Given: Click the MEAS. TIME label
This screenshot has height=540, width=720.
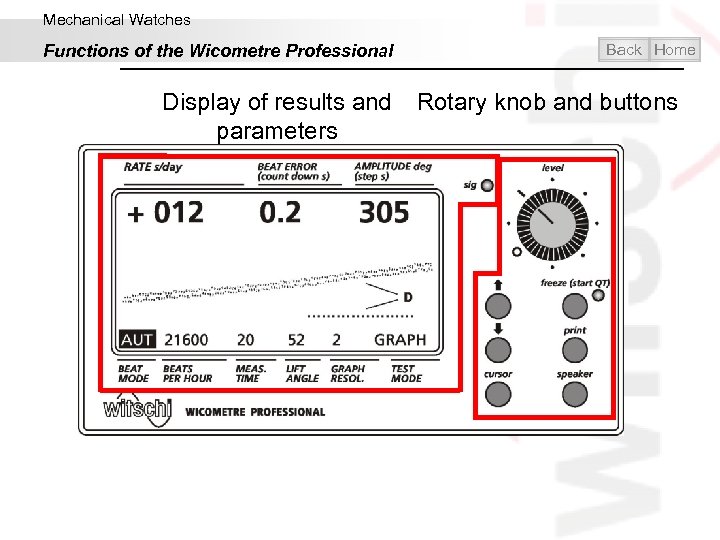Looking at the screenshot, I should point(251,374).
